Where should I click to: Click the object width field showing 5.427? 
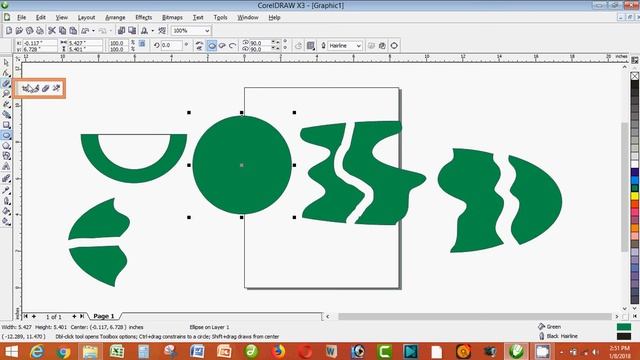(x=84, y=42)
